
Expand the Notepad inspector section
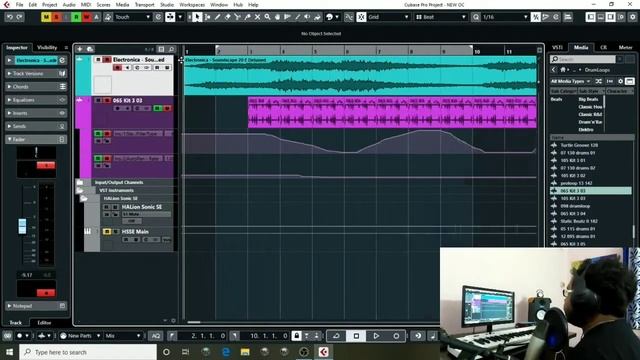(x=36, y=306)
